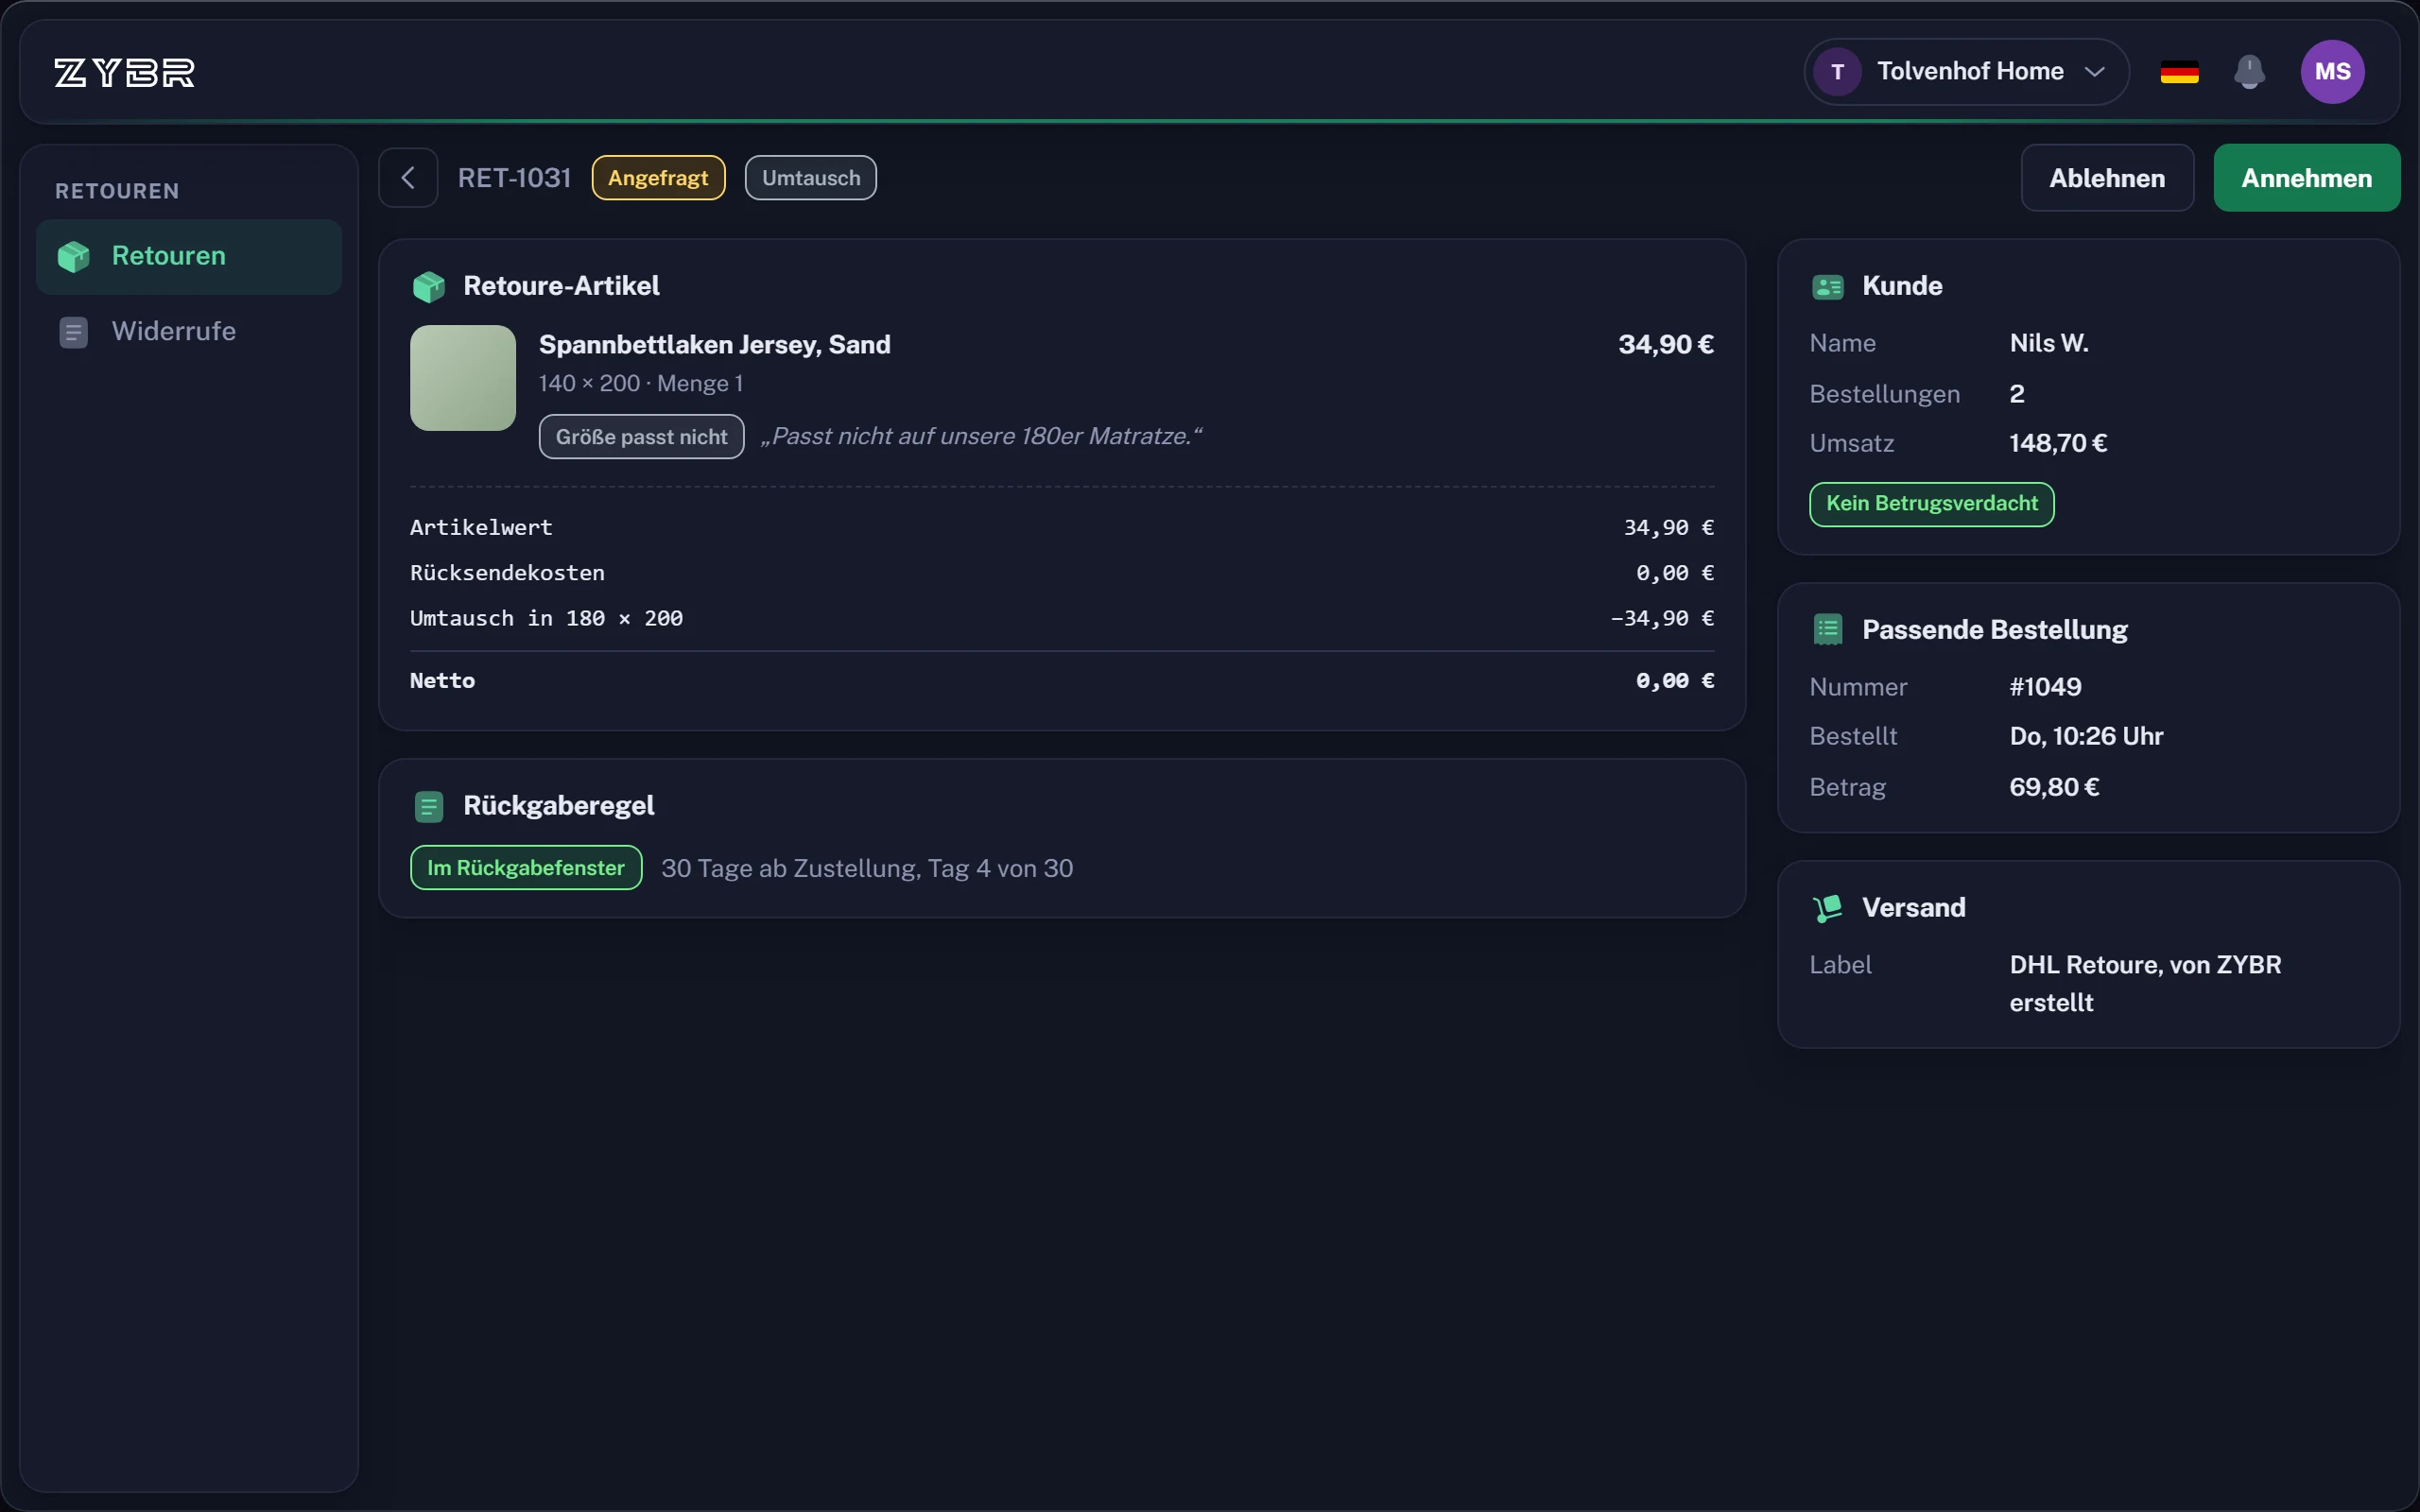2420x1512 pixels.
Task: Expand the Tolvenhof Home store dropdown
Action: coord(1966,72)
